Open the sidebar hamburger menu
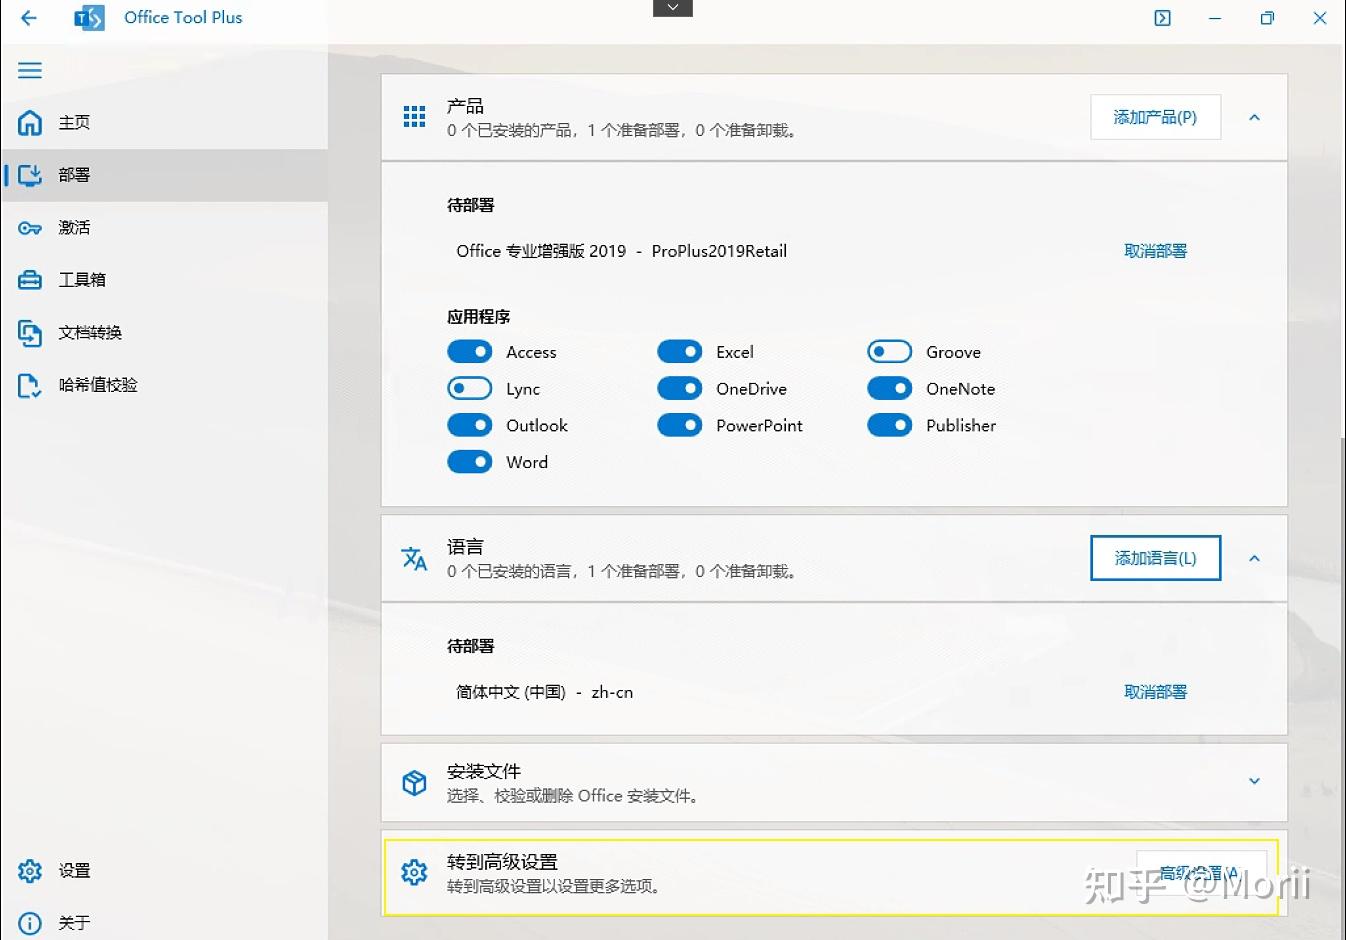 (x=29, y=70)
